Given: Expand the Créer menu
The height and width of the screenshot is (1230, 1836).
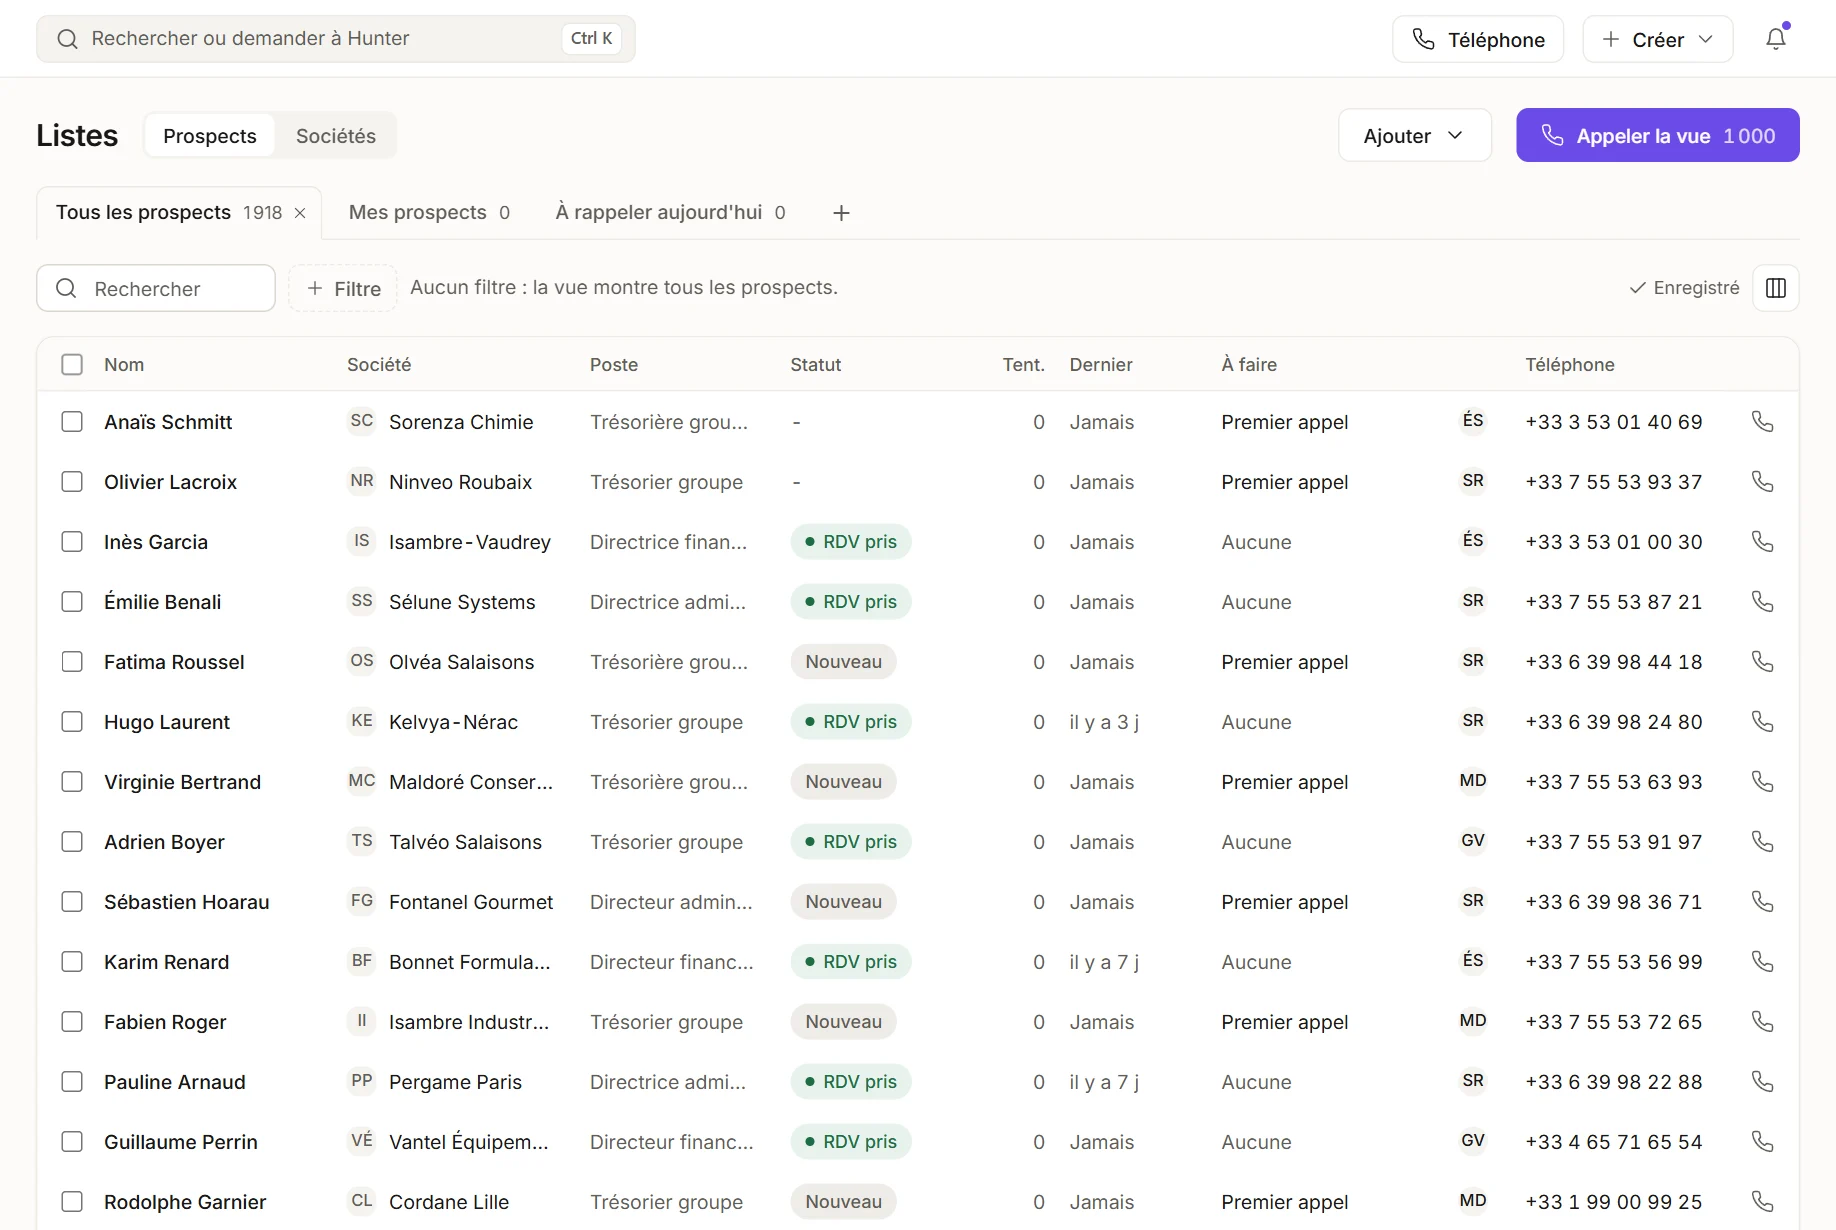Looking at the screenshot, I should 1657,39.
